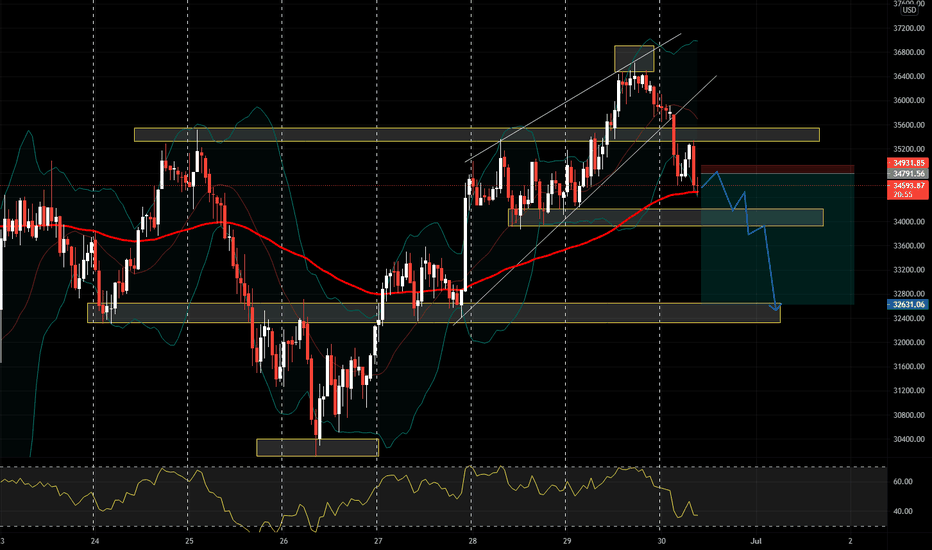Click the 32800.00 price axis label
The height and width of the screenshot is (550, 932).
pyautogui.click(x=909, y=294)
